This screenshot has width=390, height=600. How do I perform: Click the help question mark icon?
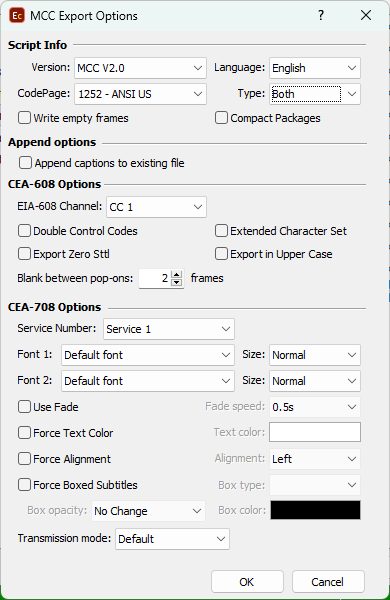pos(321,15)
